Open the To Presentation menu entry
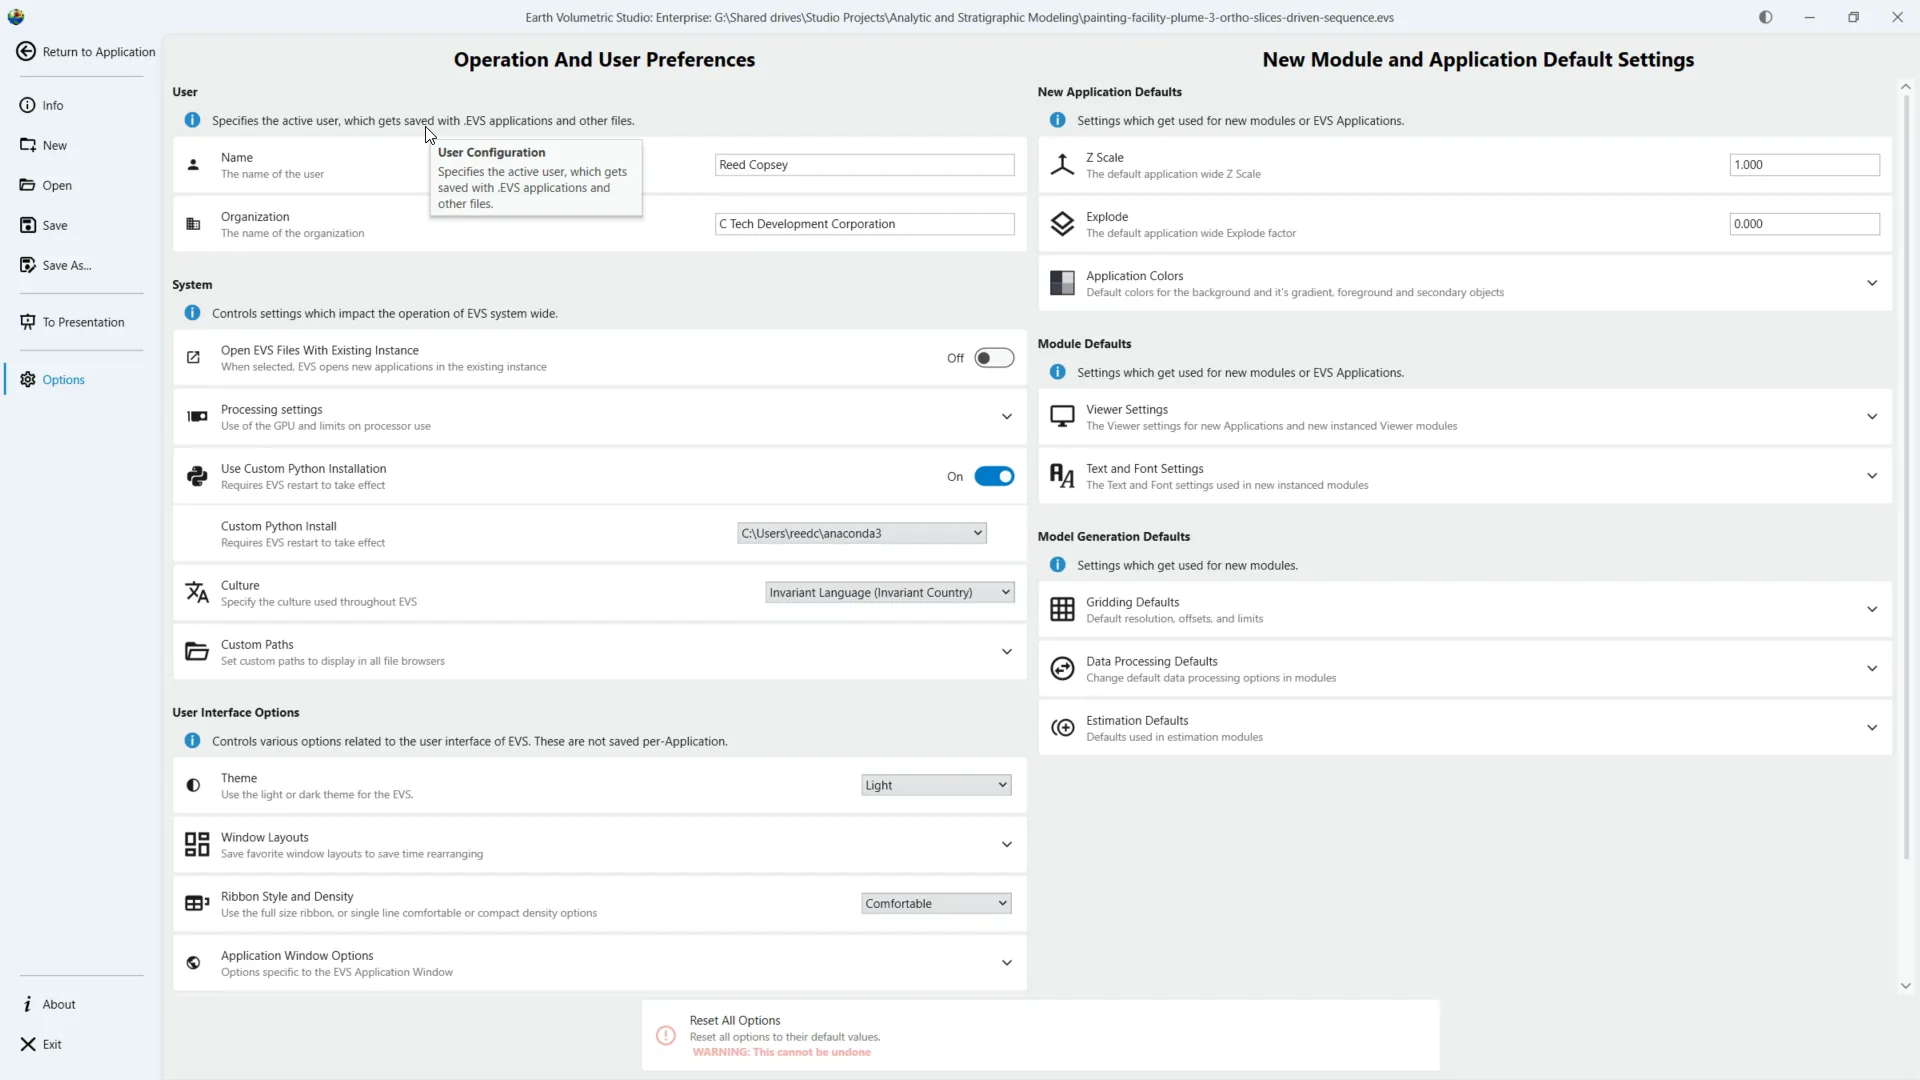This screenshot has width=1920, height=1080. click(83, 322)
